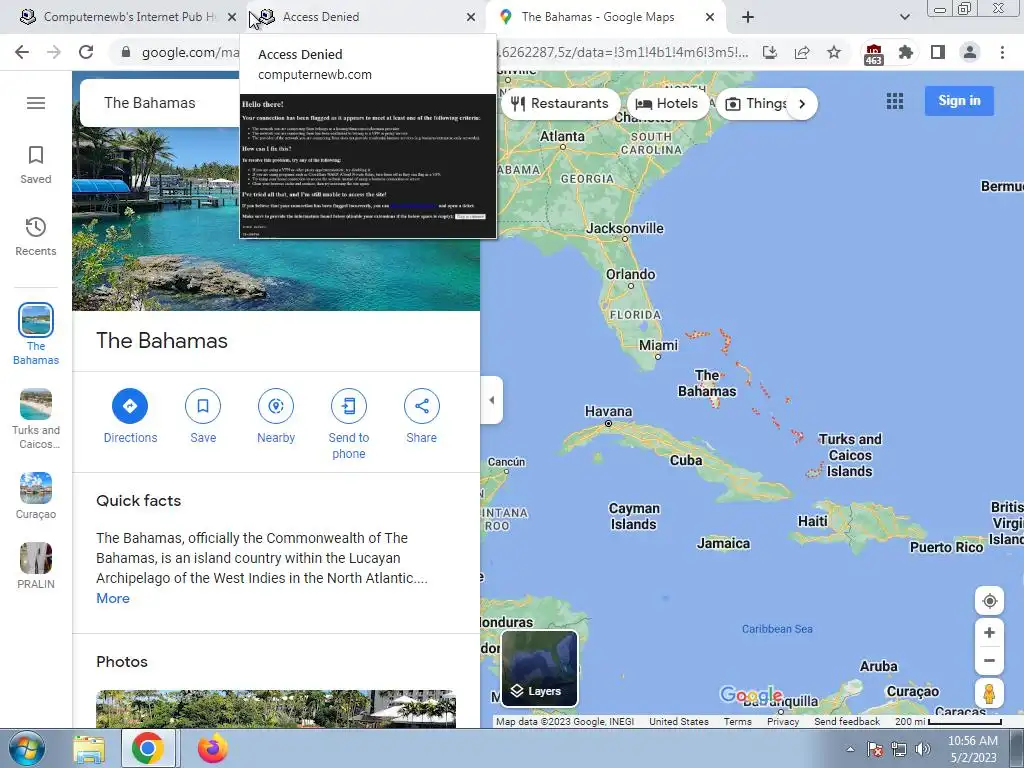Filter map by Things to do
The width and height of the screenshot is (1024, 768).
tap(758, 103)
